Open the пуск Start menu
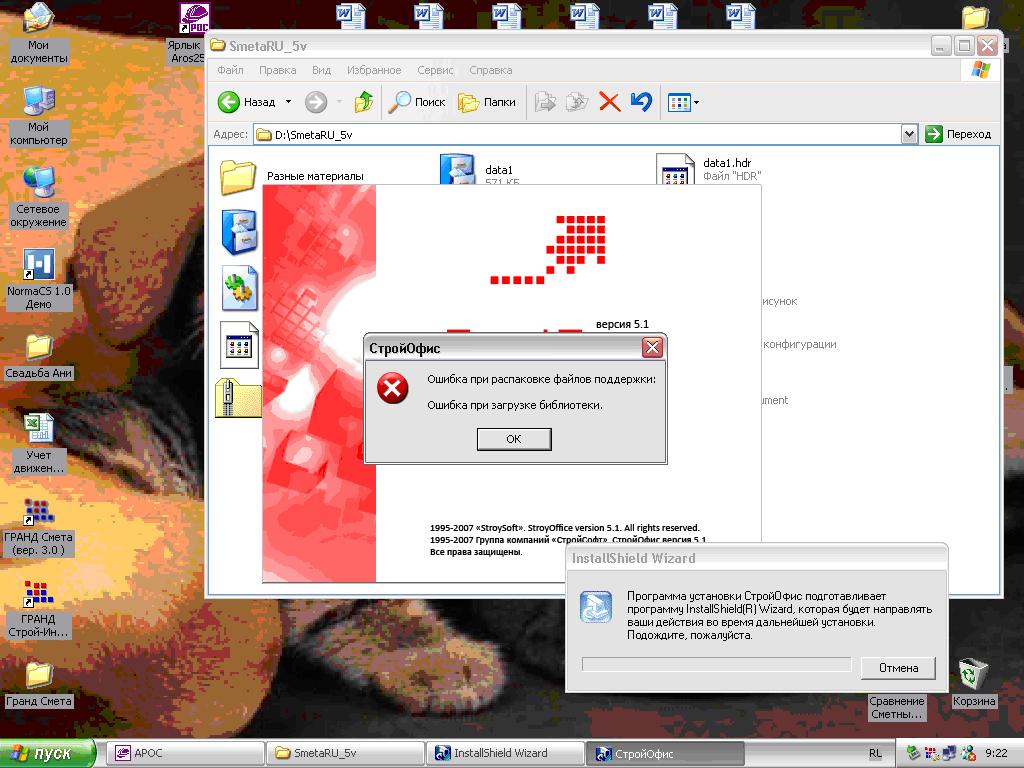This screenshot has width=1024, height=768. (x=47, y=754)
